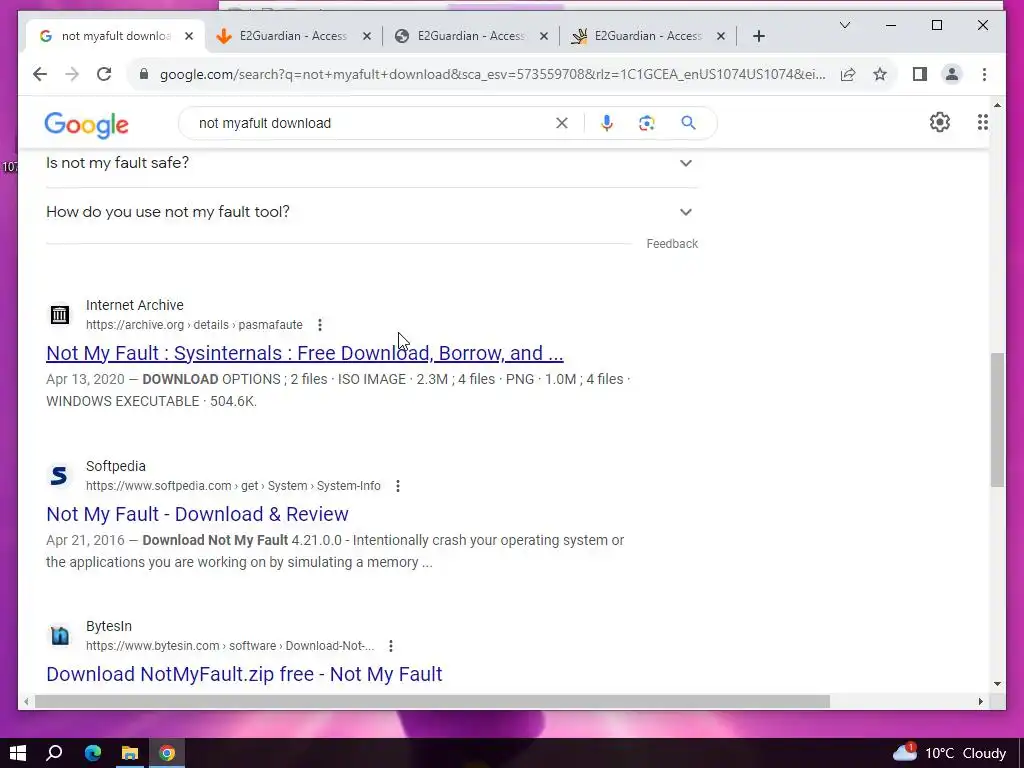Open taskbar search
This screenshot has height=768, width=1024.
click(54, 753)
